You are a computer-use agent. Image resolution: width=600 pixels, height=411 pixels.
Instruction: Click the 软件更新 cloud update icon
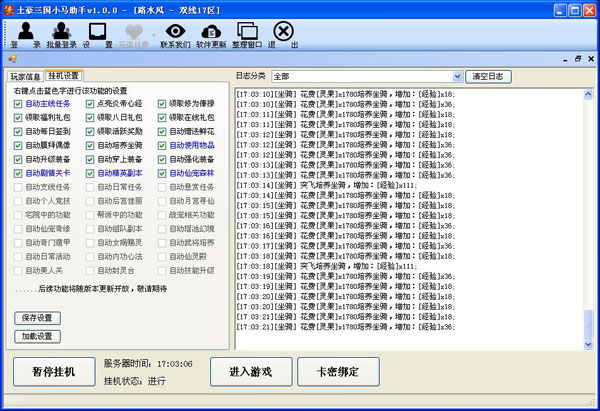211,35
